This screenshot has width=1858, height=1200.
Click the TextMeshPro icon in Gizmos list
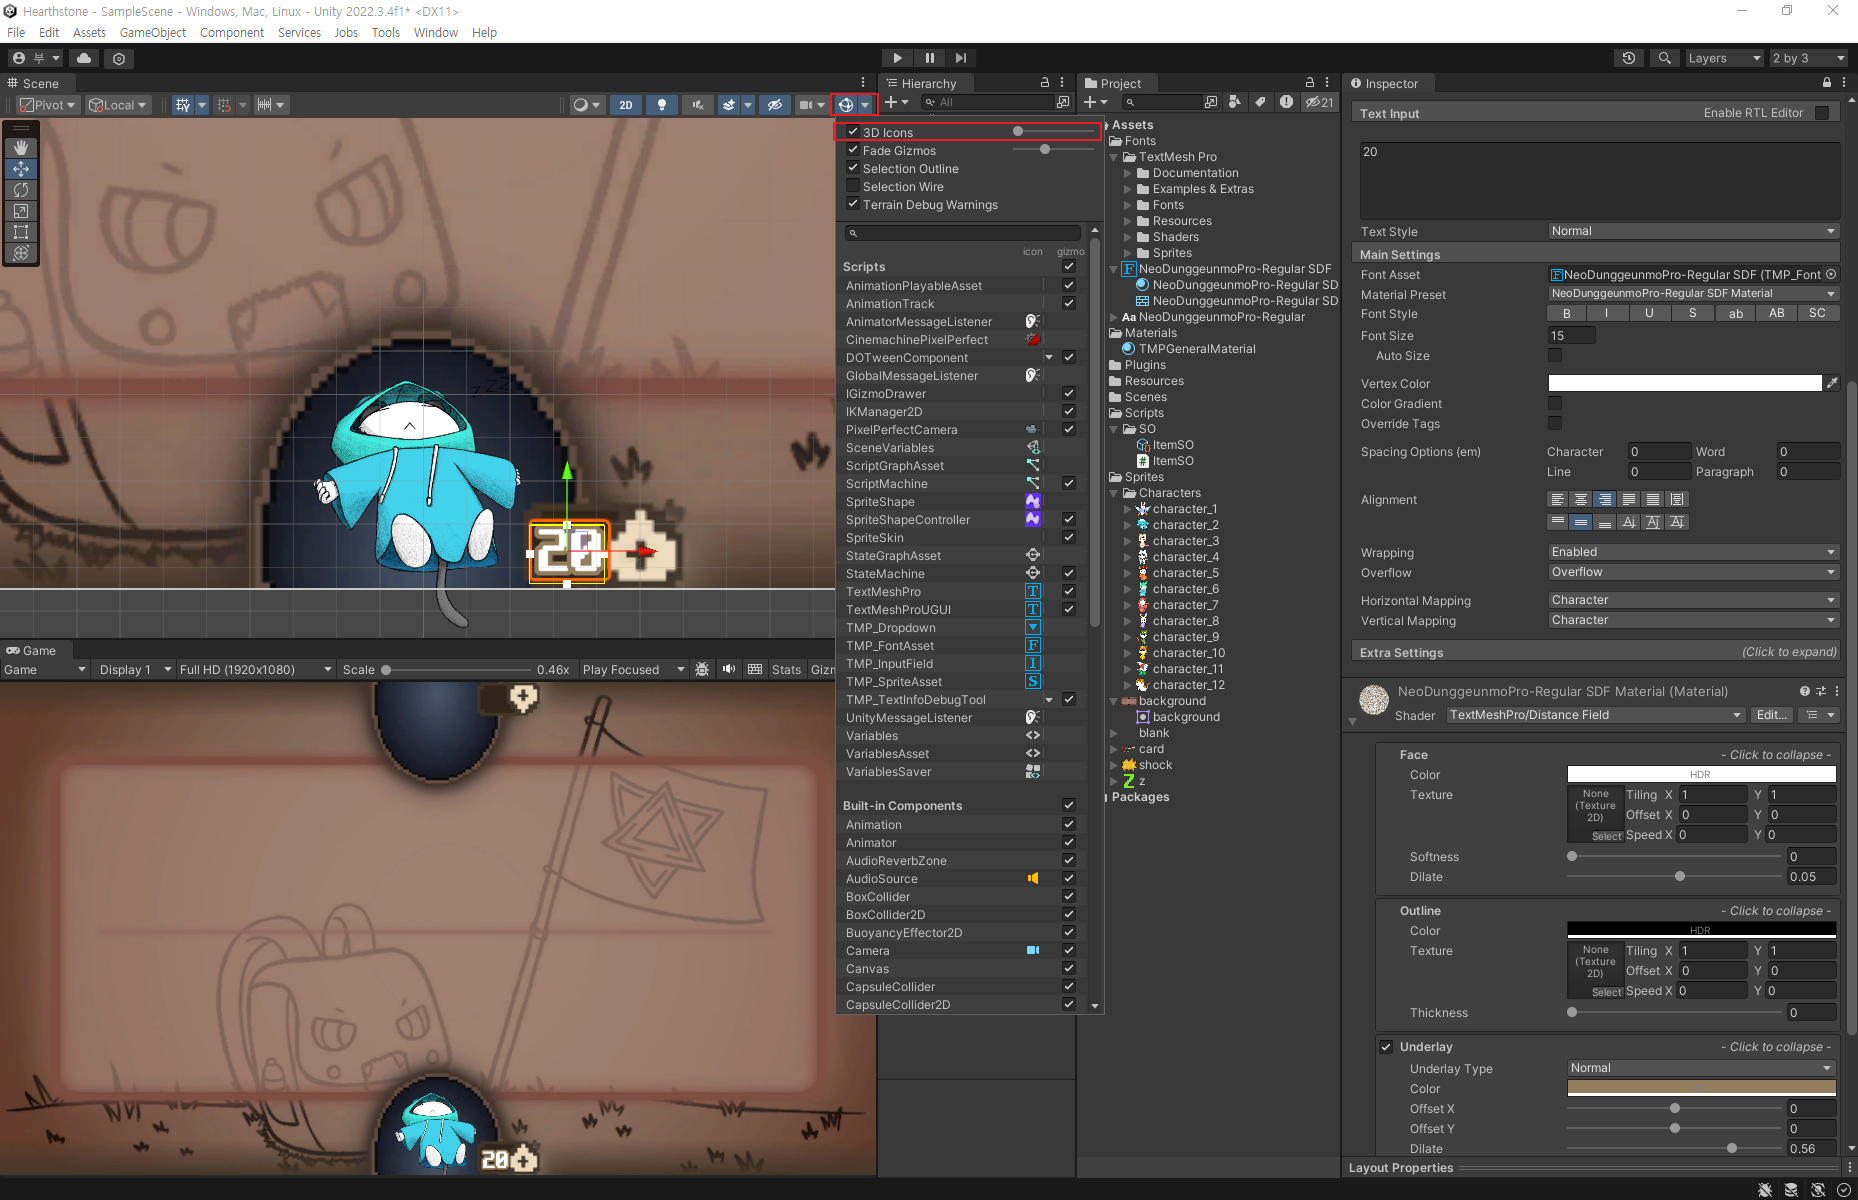pyautogui.click(x=1033, y=592)
